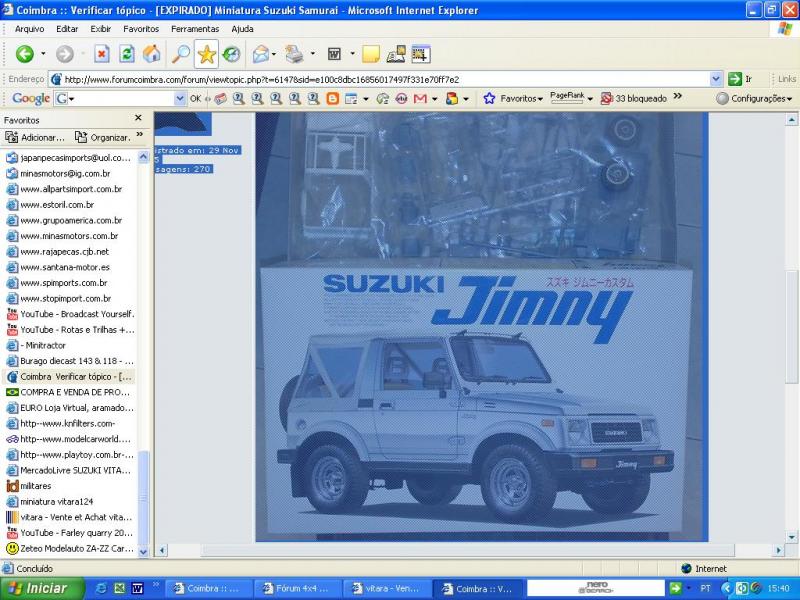Toggle the Favorites star panel
Screen dimensions: 800x600
point(207,54)
